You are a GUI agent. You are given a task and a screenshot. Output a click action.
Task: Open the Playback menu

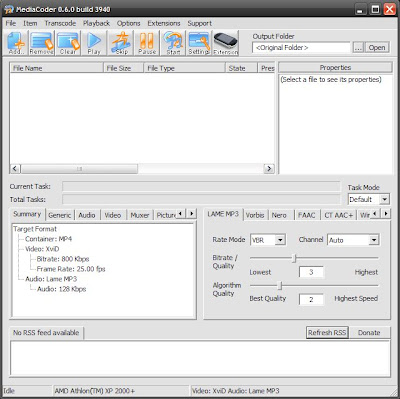pyautogui.click(x=96, y=23)
